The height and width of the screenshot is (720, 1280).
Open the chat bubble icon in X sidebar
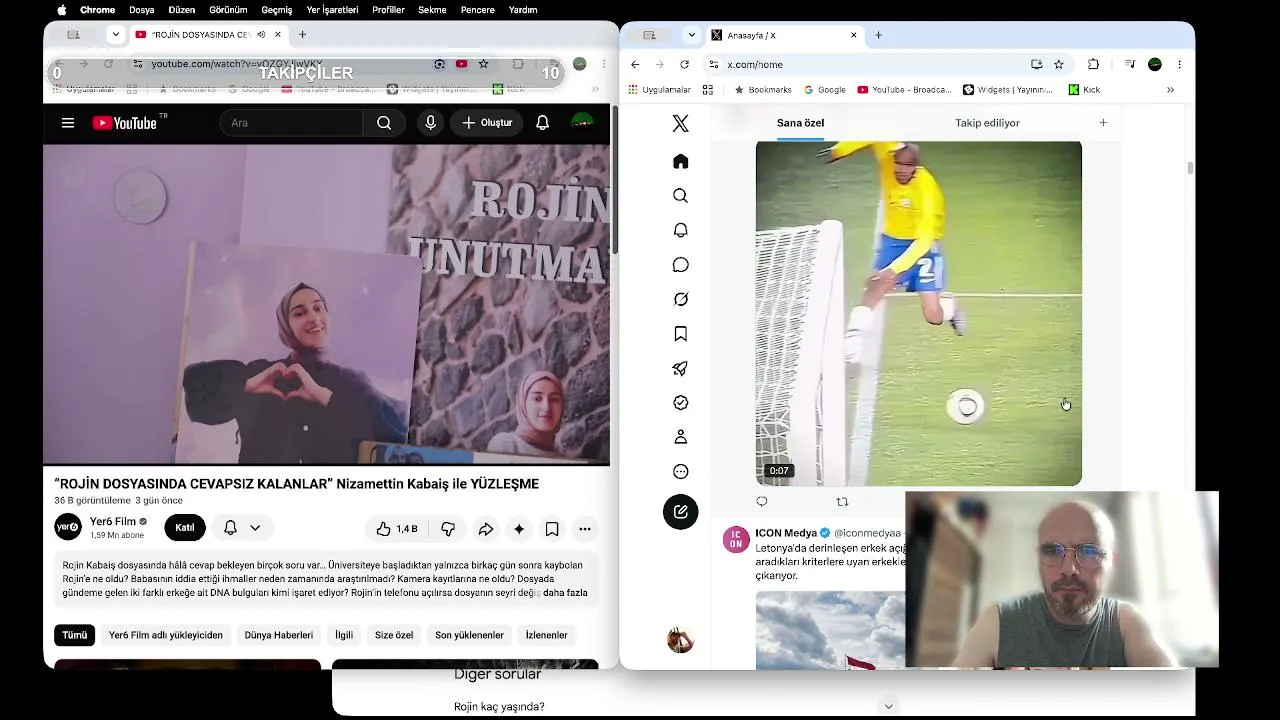(680, 265)
